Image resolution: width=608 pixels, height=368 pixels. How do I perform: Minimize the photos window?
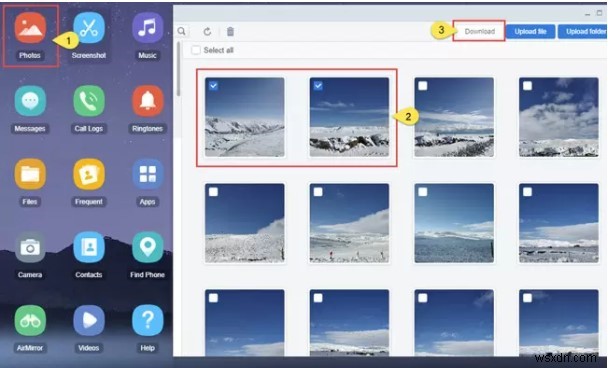(x=588, y=14)
